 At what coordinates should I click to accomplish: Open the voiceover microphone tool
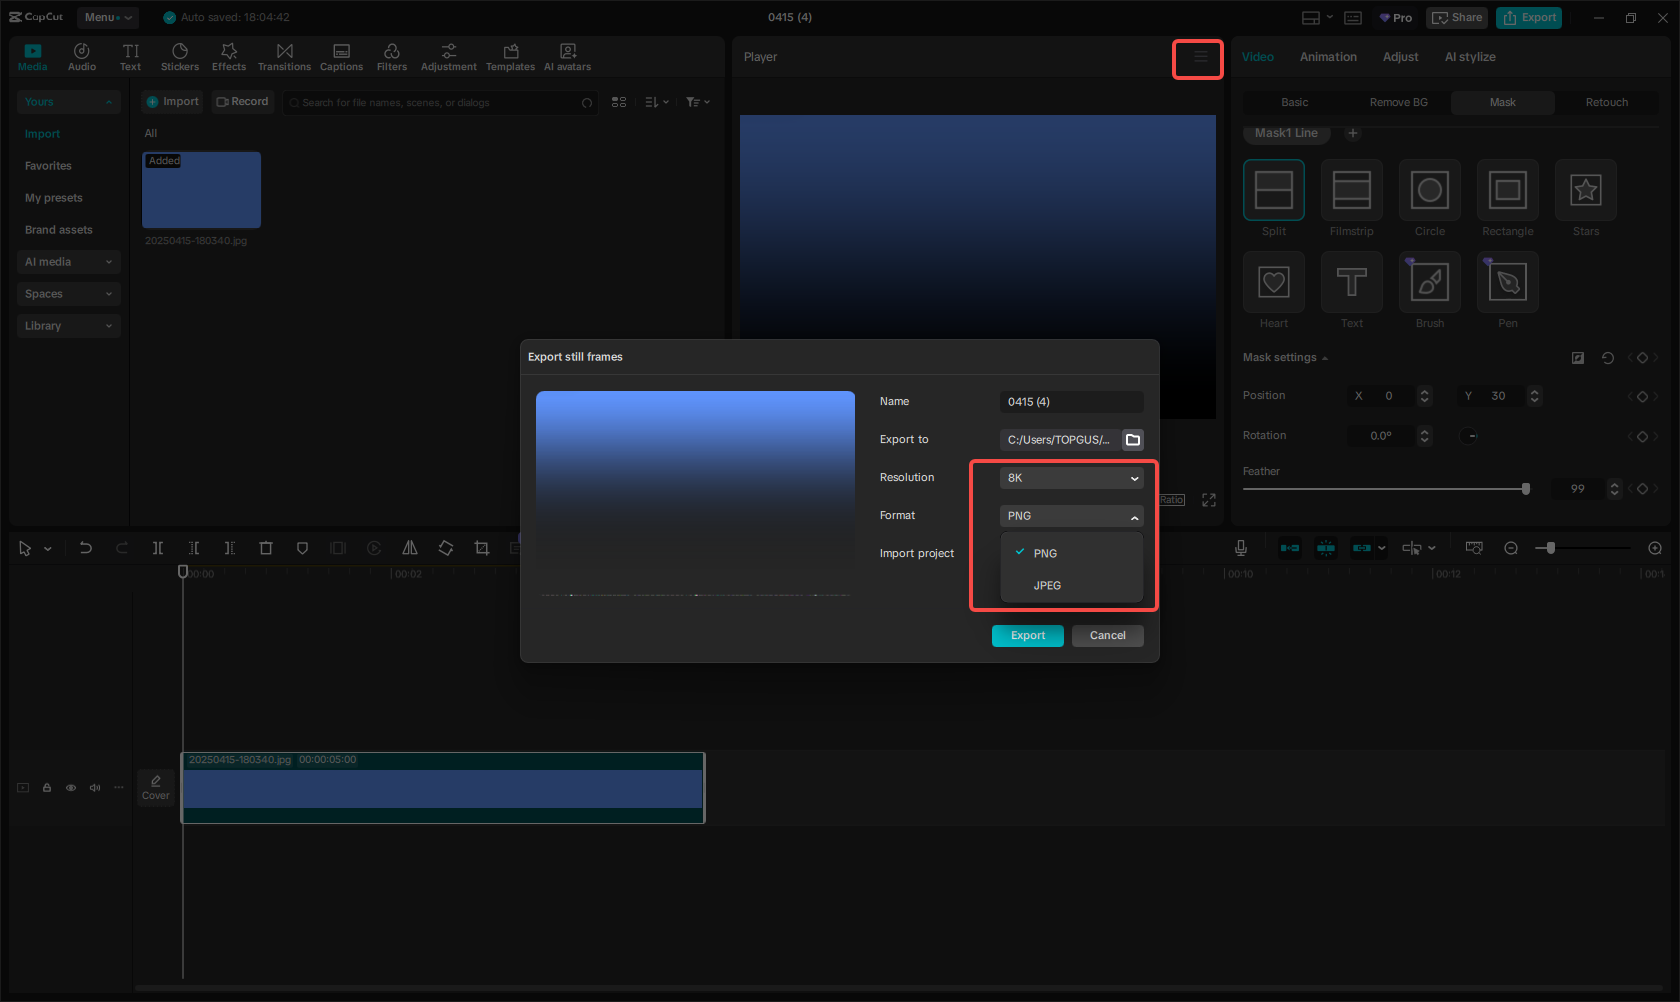[x=1240, y=547]
